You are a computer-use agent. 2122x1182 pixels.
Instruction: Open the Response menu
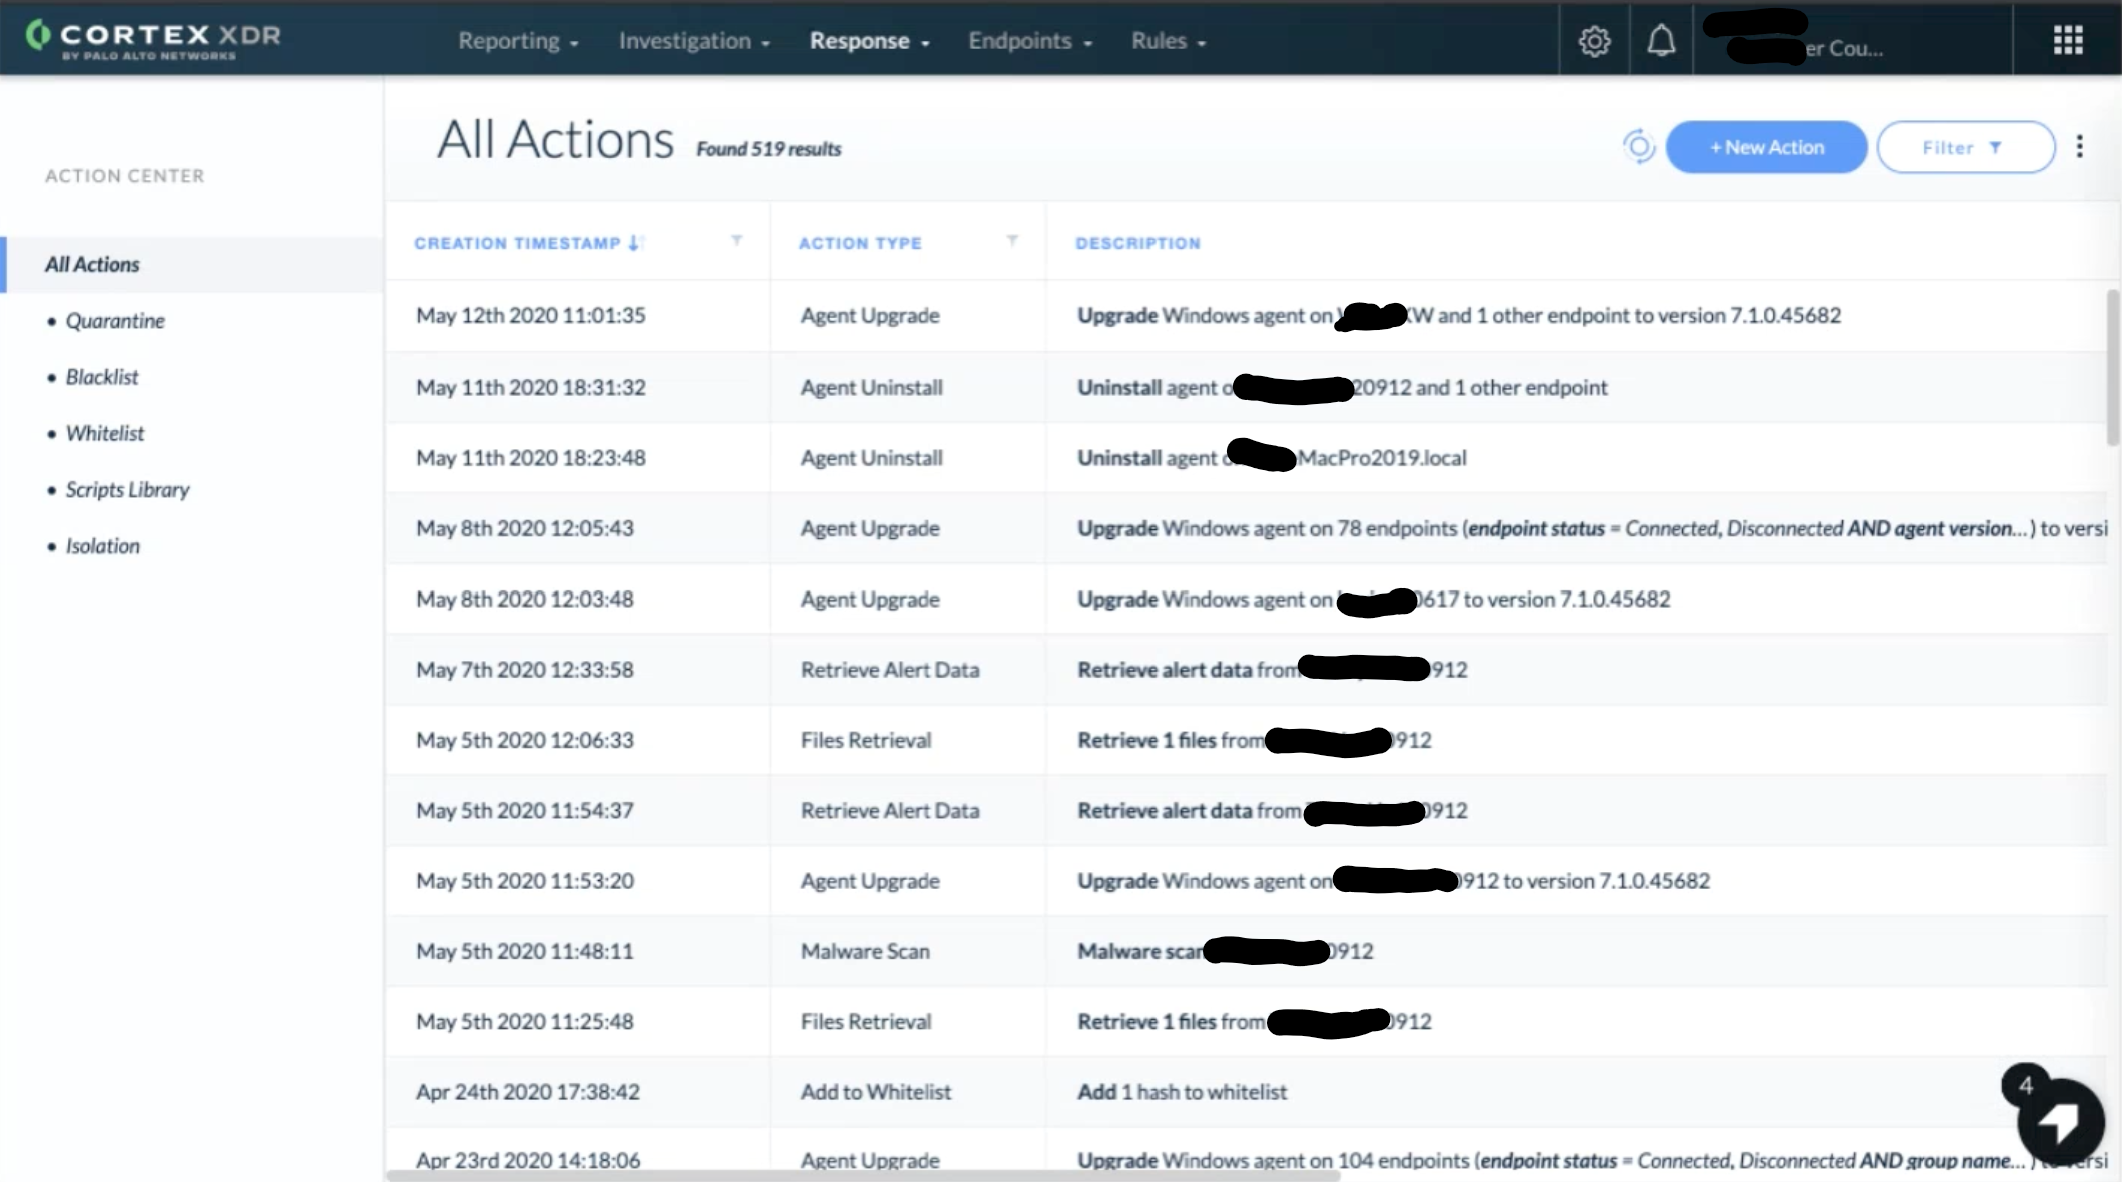pyautogui.click(x=869, y=41)
